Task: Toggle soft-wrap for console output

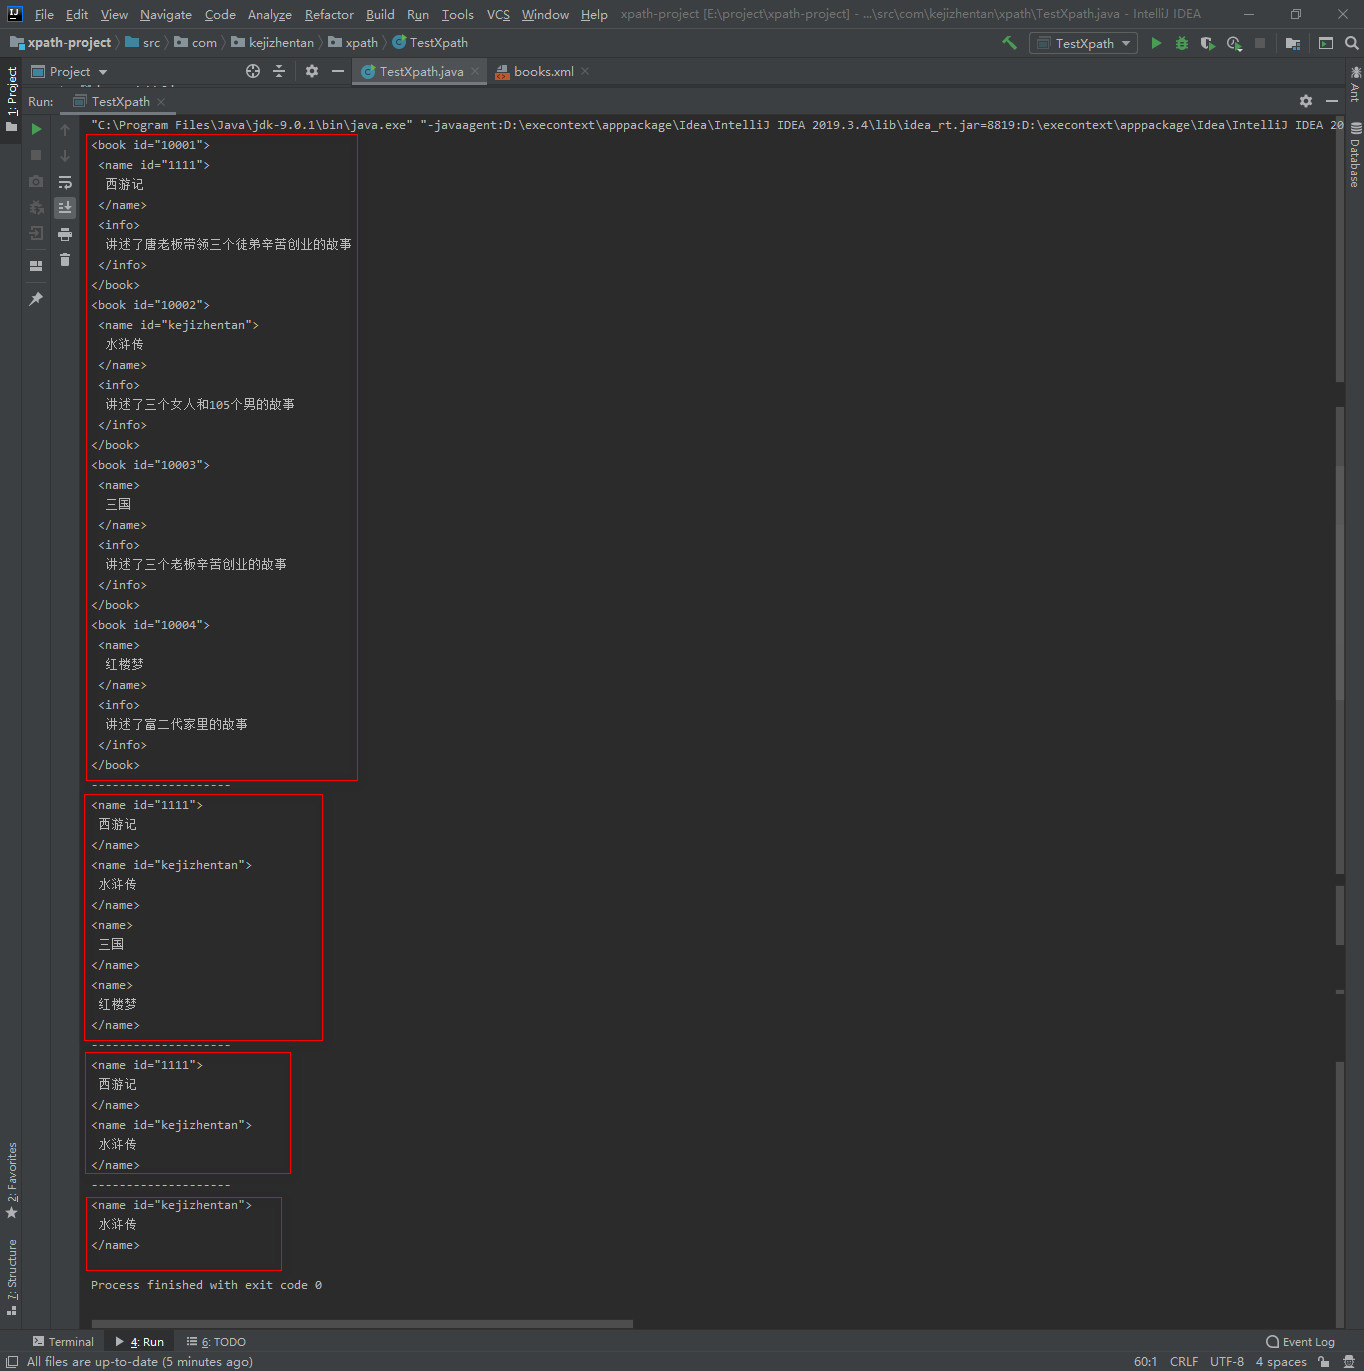Action: (65, 182)
